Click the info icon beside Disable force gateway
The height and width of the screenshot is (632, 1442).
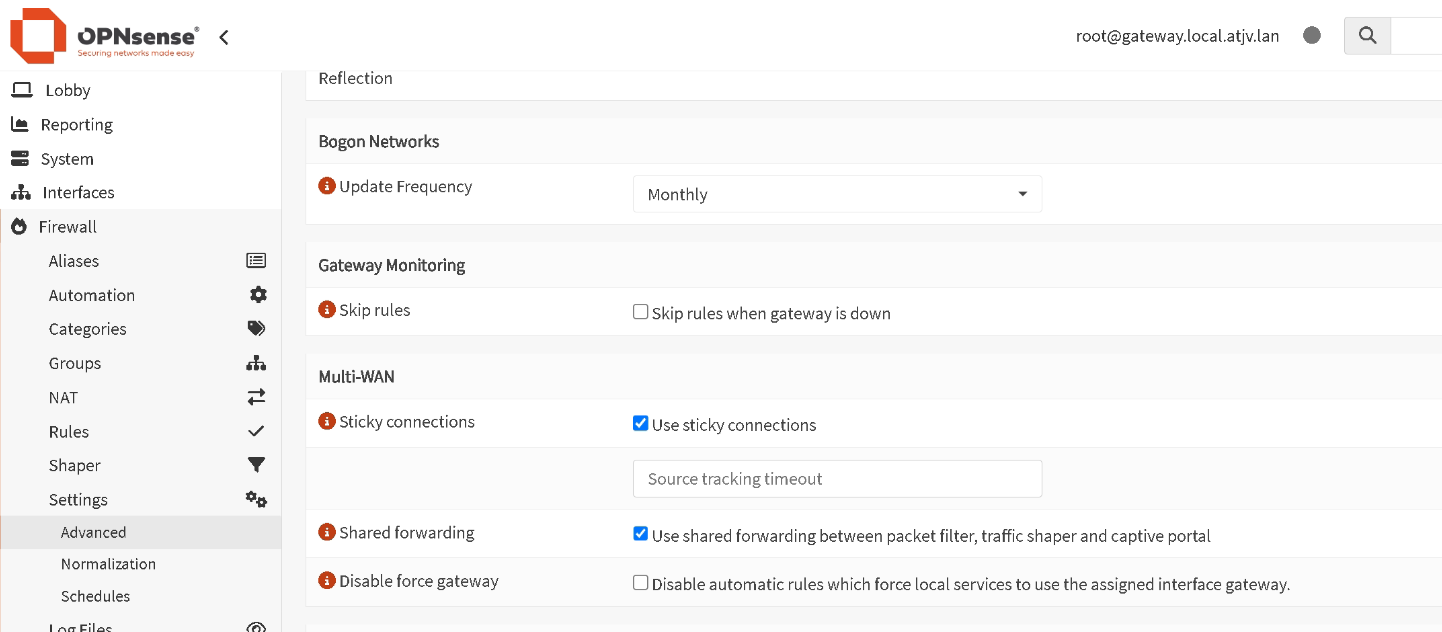[326, 581]
